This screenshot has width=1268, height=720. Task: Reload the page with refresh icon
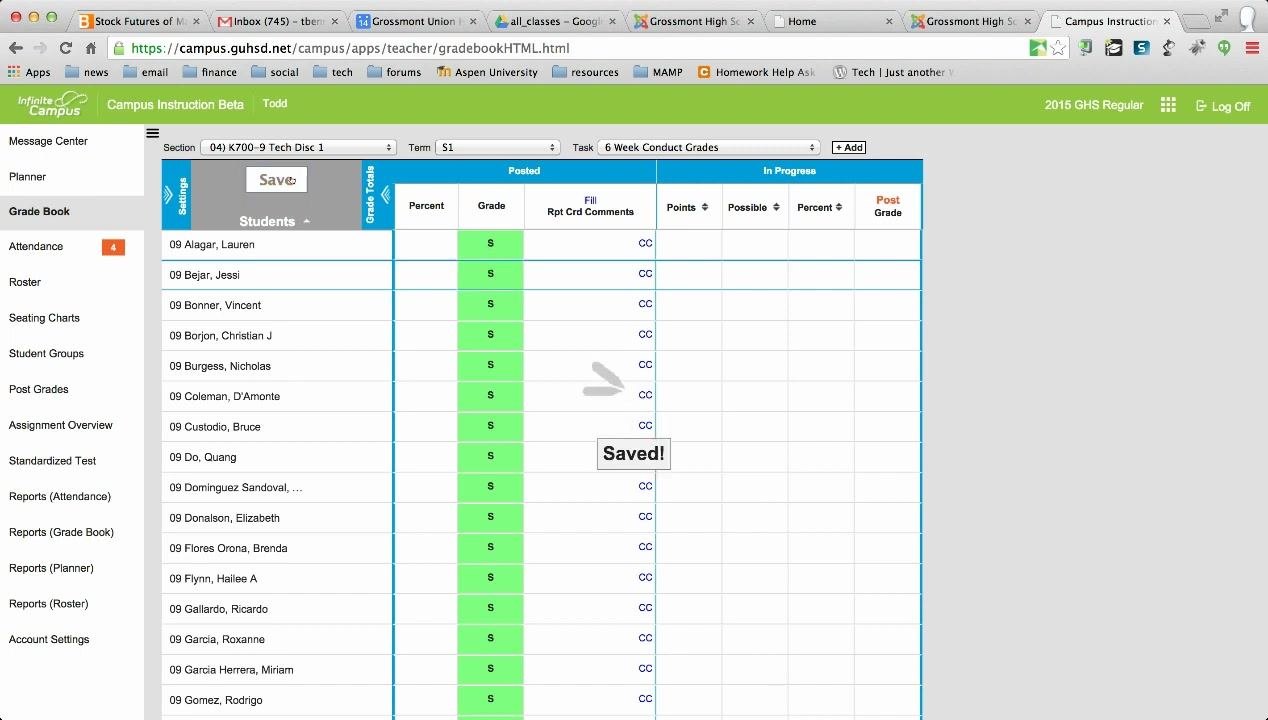point(66,48)
